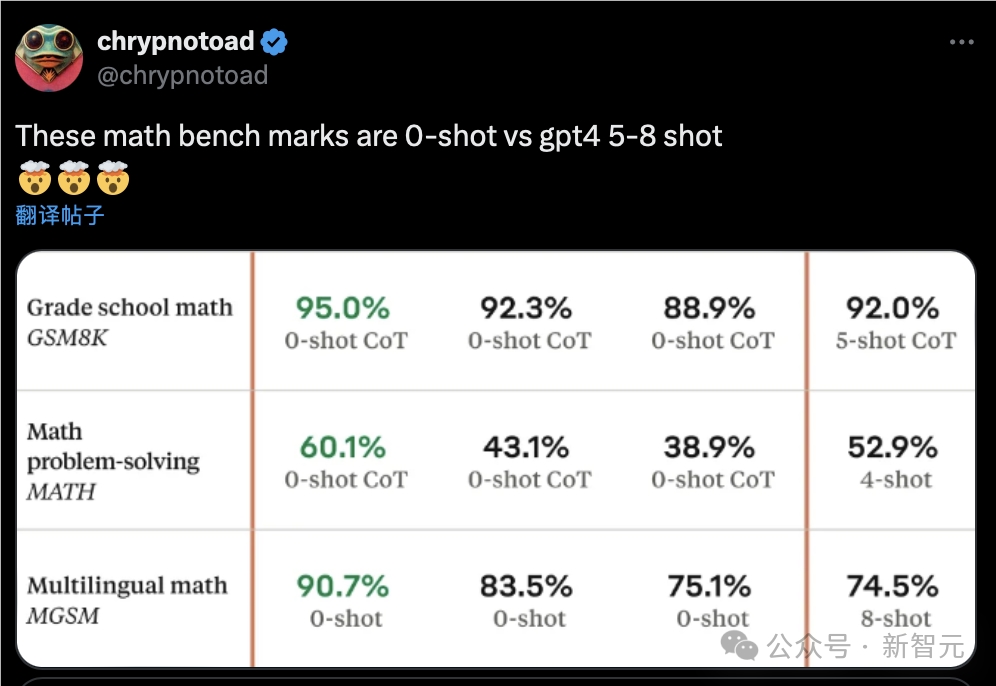996x686 pixels.
Task: Click the green 95.0% GSM8K score
Action: tap(343, 308)
